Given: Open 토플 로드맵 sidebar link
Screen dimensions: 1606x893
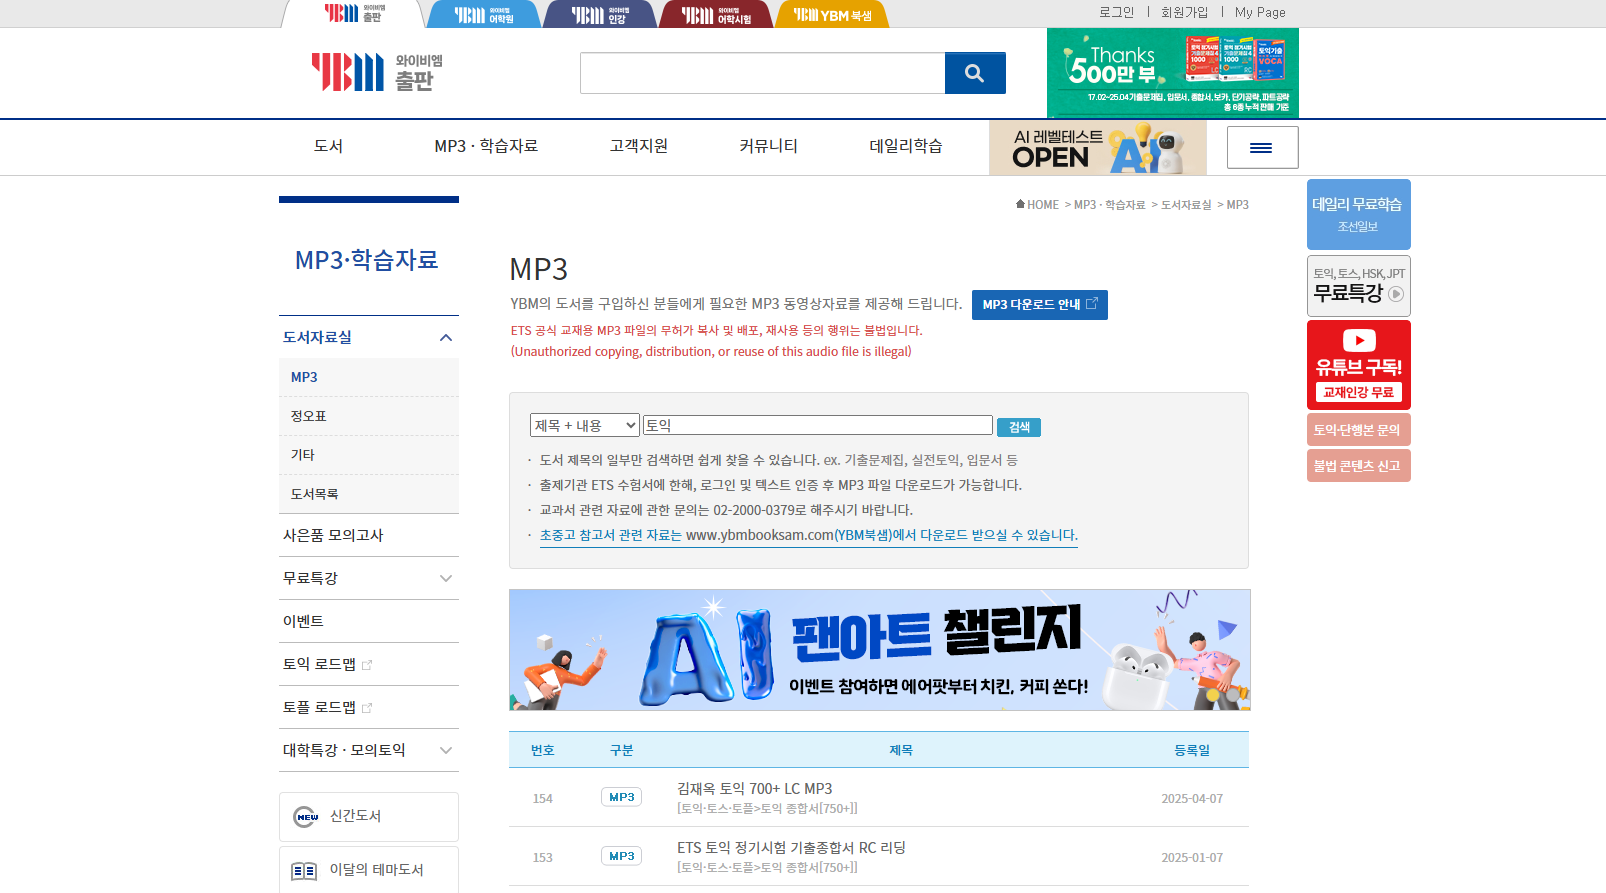Looking at the screenshot, I should tap(319, 707).
